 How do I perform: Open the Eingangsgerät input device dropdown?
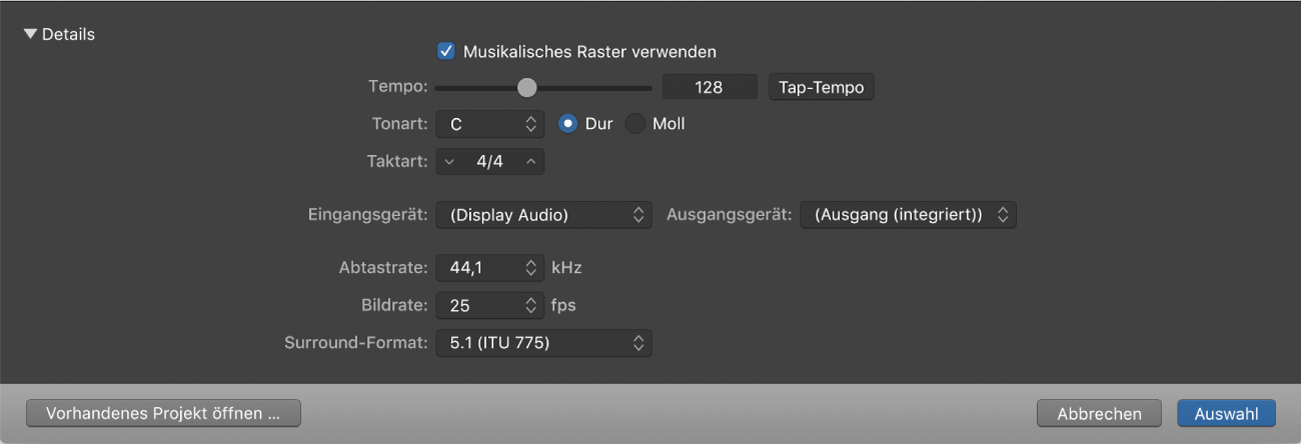(543, 215)
